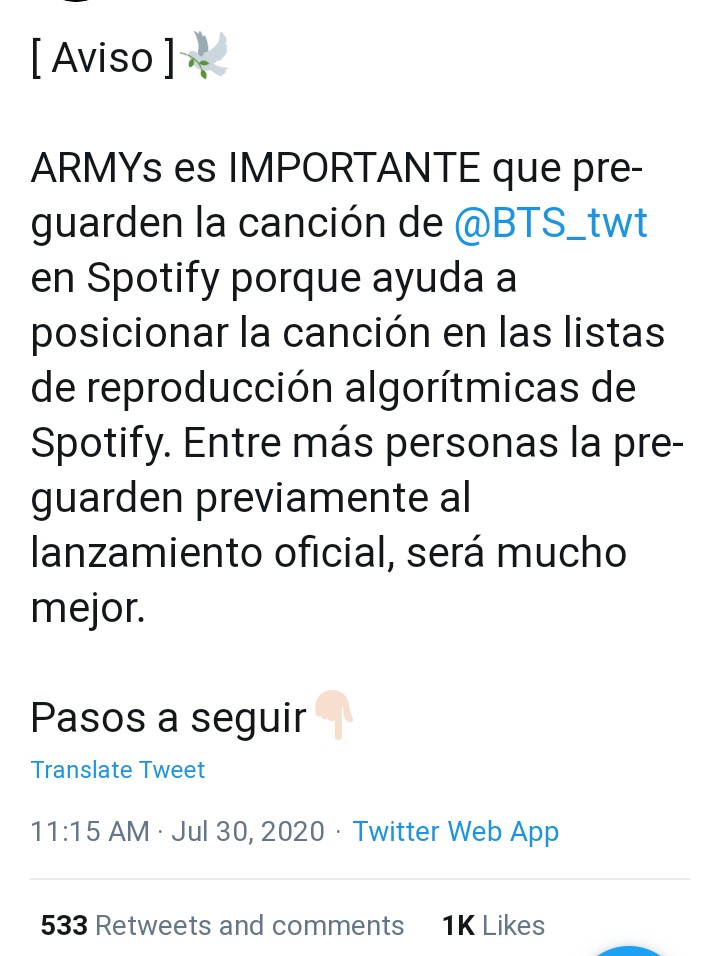Click the 11:15 AM timestamp
The width and height of the screenshot is (720, 956).
coord(90,832)
